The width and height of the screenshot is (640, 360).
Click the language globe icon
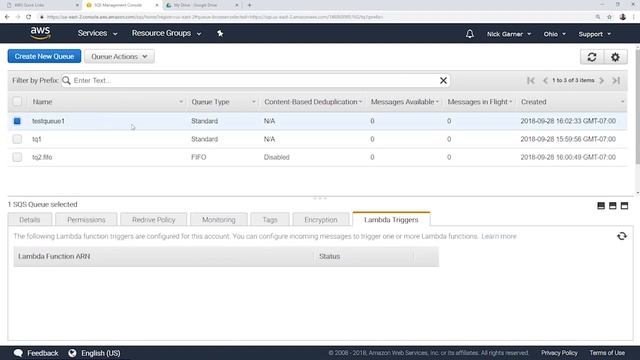tap(72, 353)
